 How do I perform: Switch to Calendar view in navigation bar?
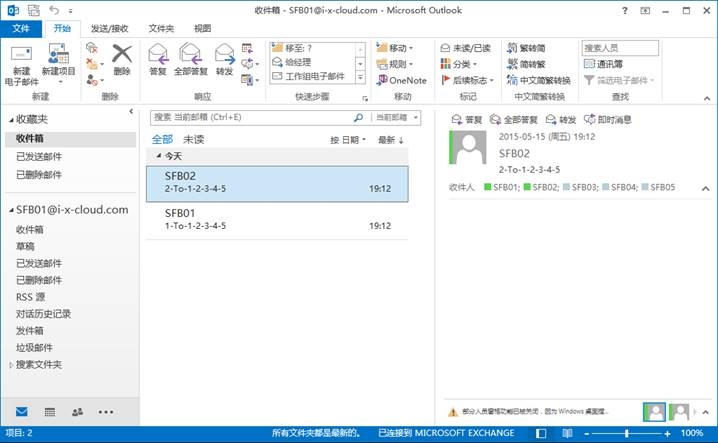point(49,412)
